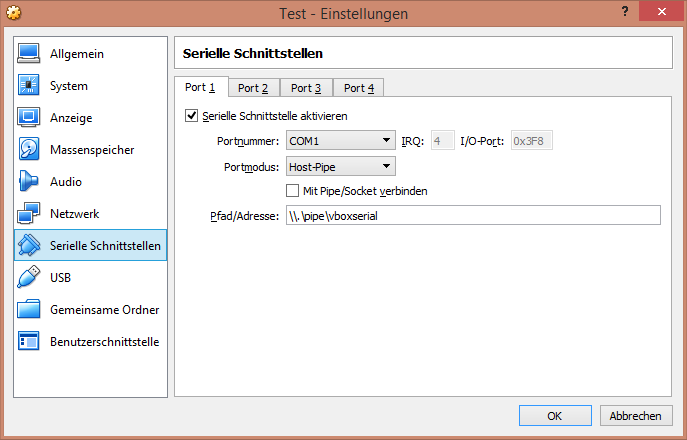
Task: Click the Allgemein monitor icon
Action: [28, 54]
